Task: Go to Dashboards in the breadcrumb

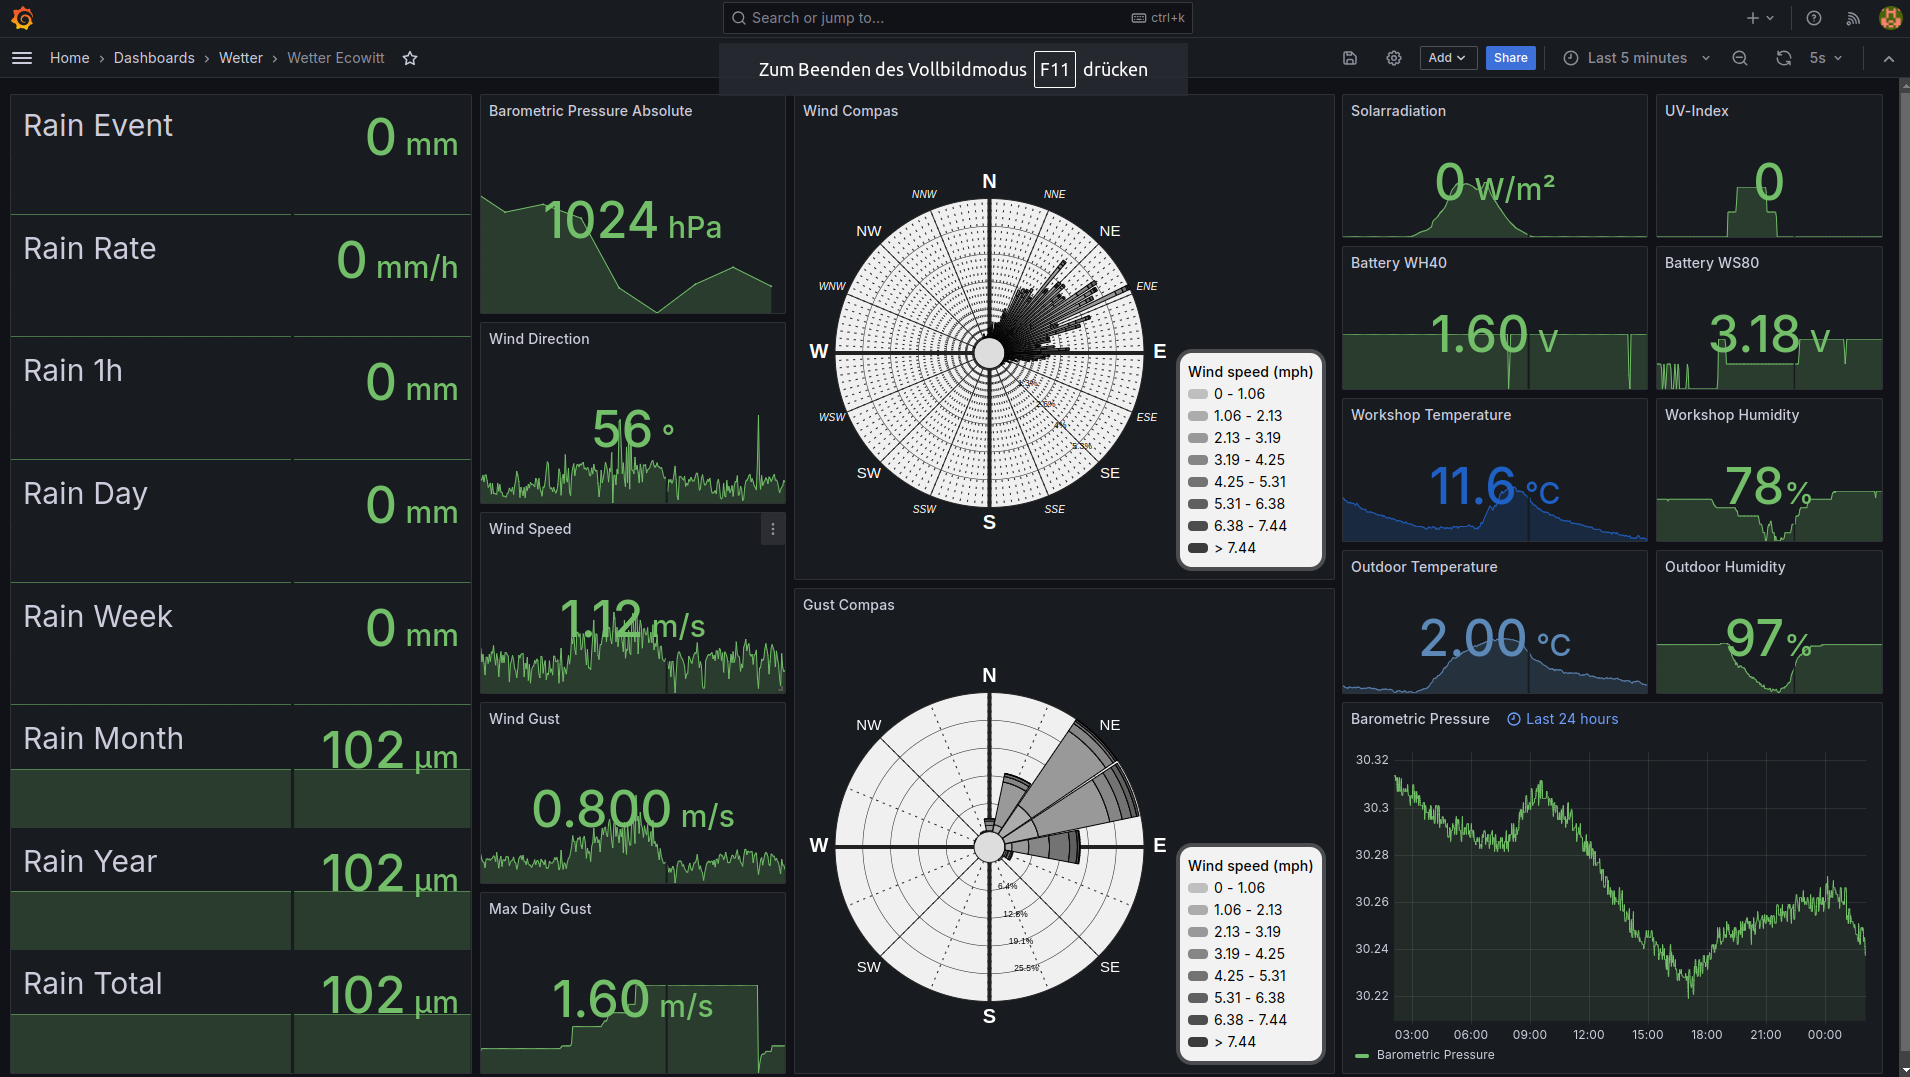Action: coord(154,58)
